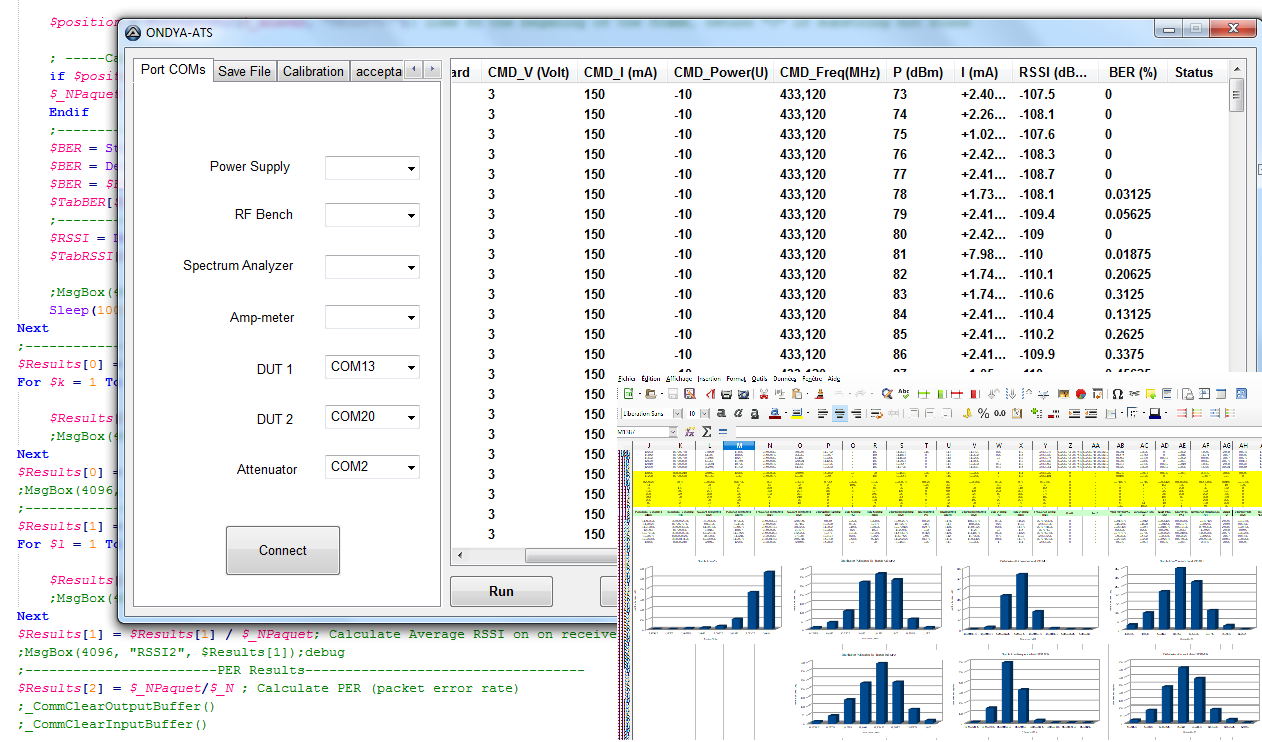Select BER cell showing 0.03125
This screenshot has height=742, width=1262.
coord(1127,194)
